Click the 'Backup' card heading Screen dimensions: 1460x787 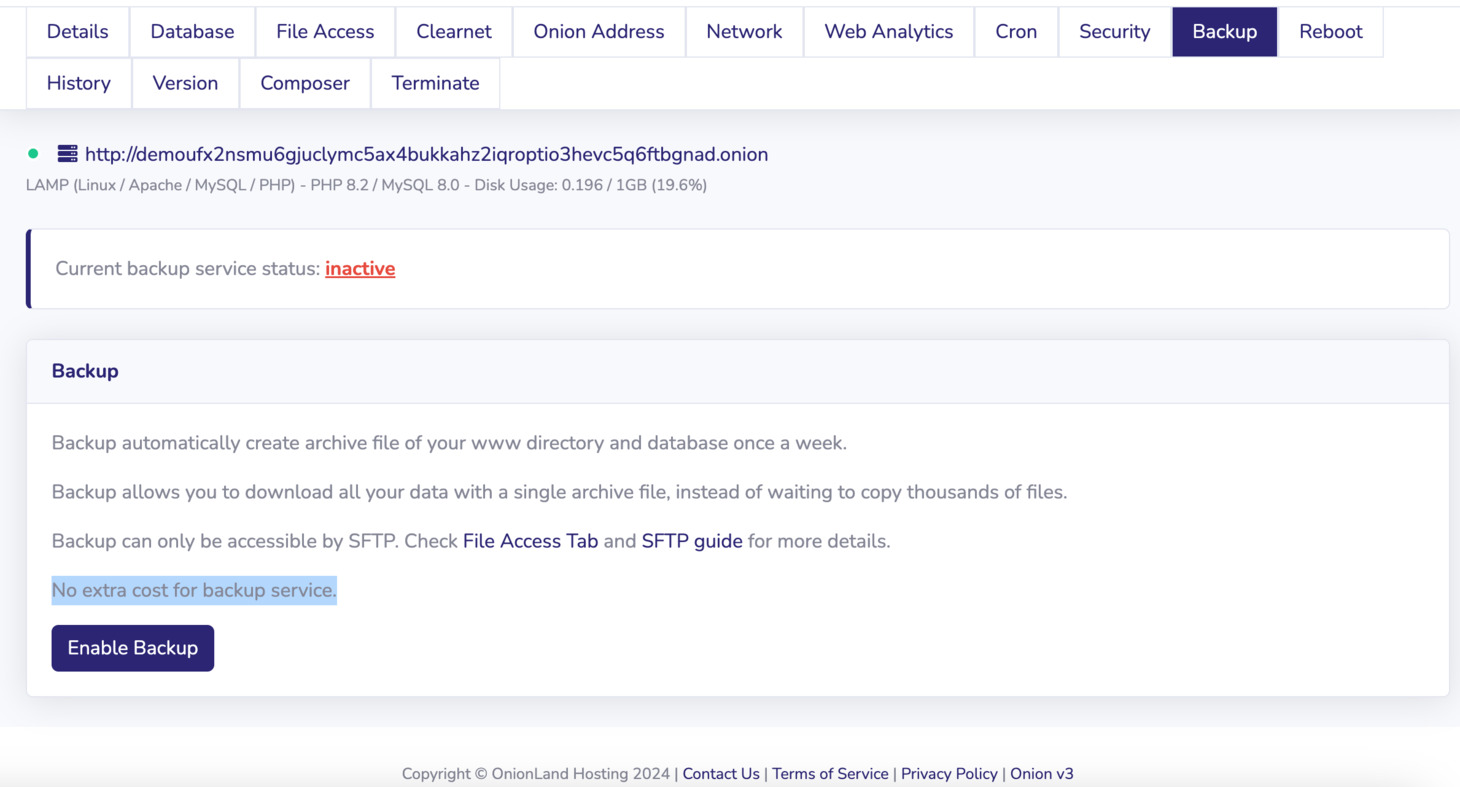[85, 371]
